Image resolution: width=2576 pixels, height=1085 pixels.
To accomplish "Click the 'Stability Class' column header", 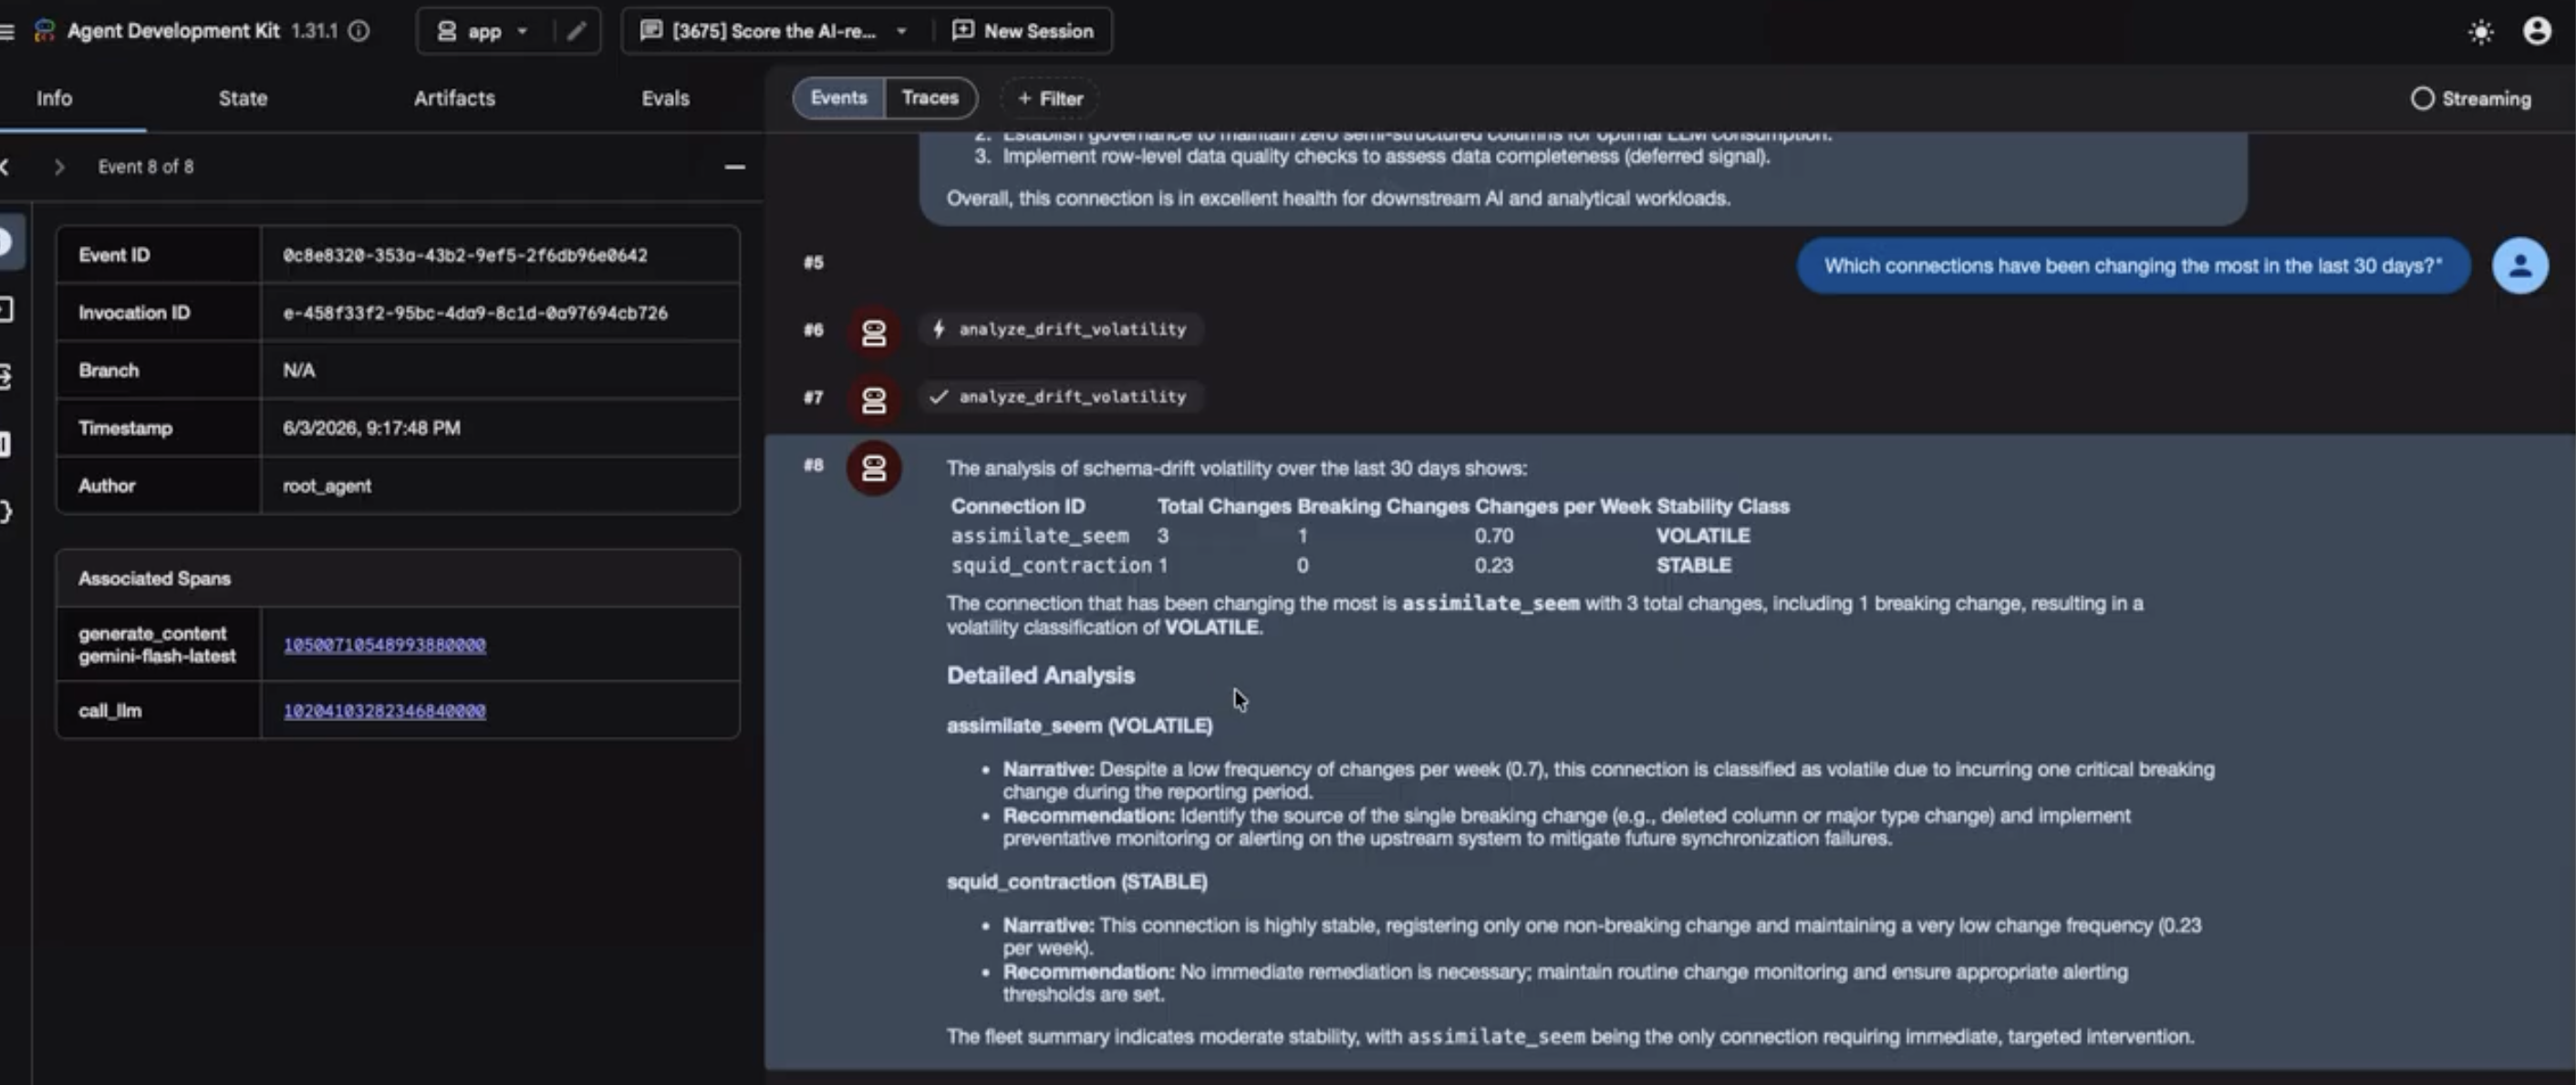I will pyautogui.click(x=1722, y=506).
